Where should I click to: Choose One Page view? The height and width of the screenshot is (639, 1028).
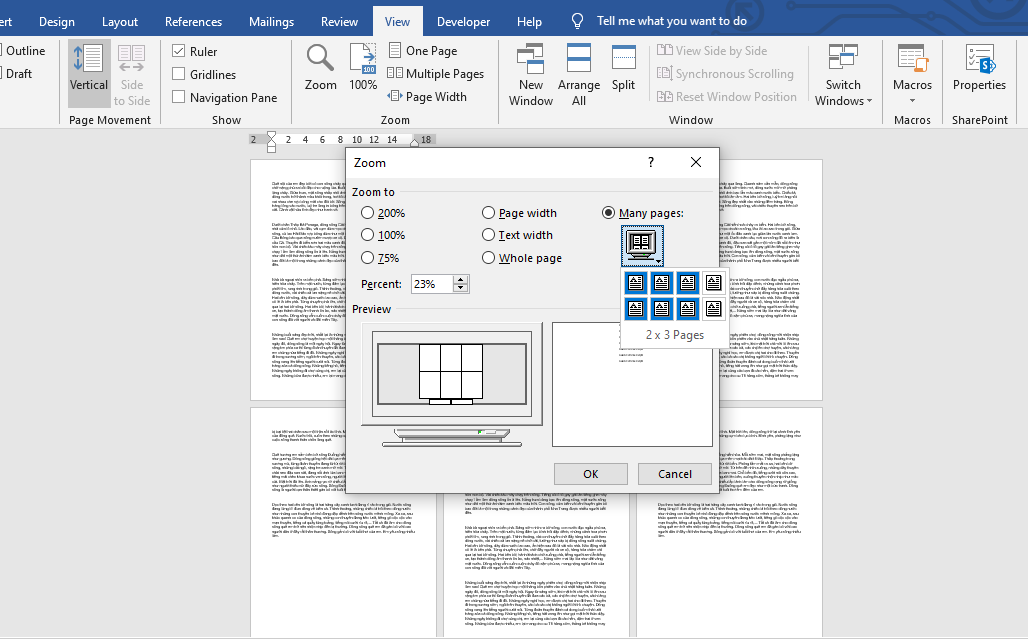point(423,50)
